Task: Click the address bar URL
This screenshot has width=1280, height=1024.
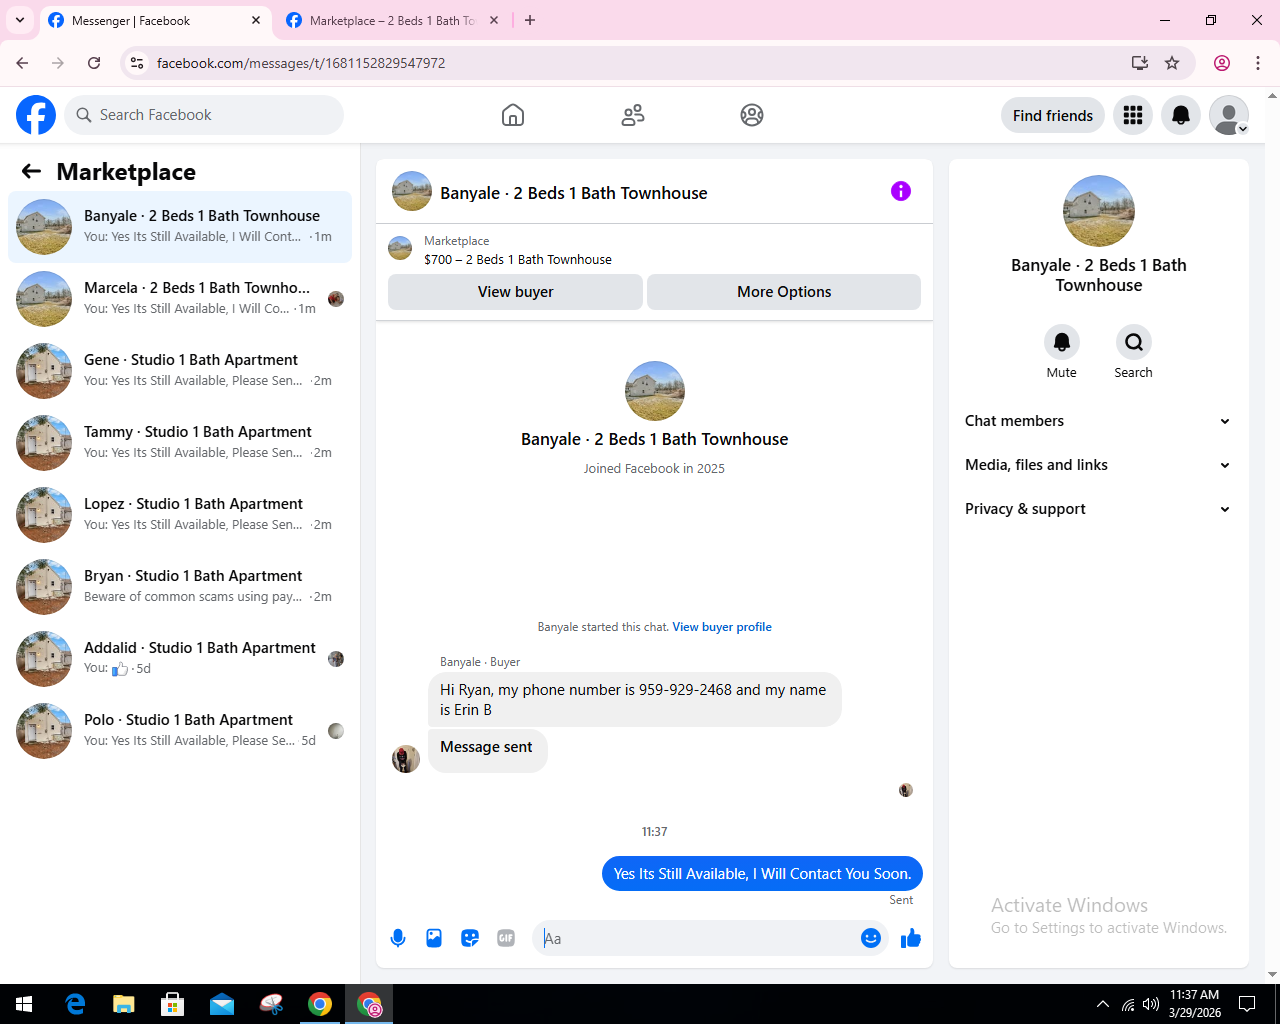Action: click(301, 63)
